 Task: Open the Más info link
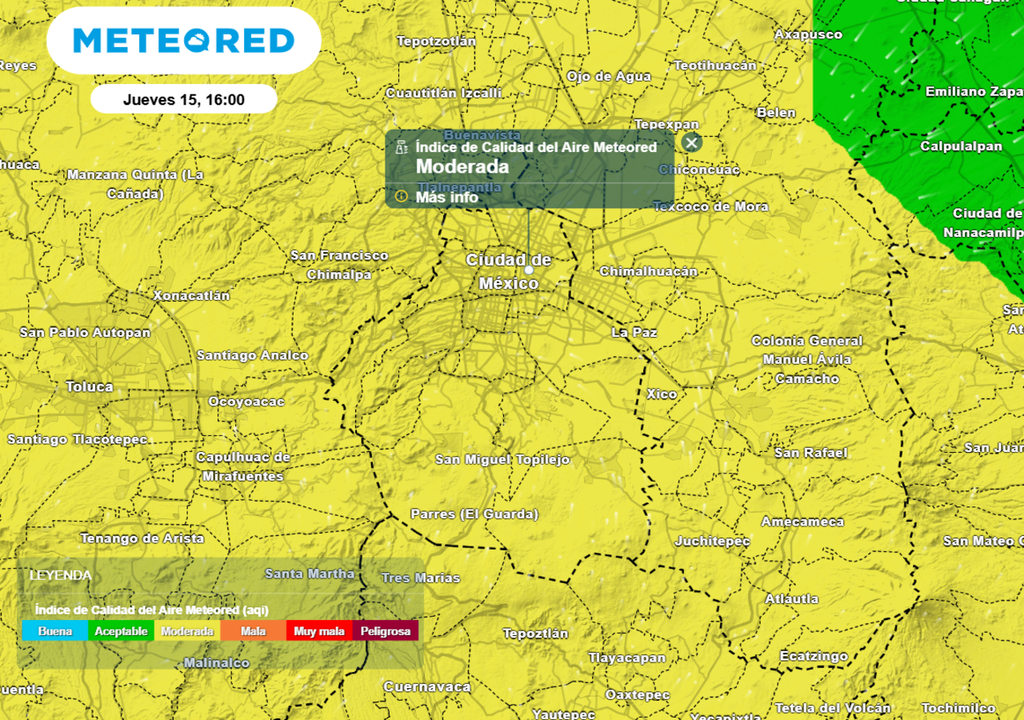tap(447, 197)
